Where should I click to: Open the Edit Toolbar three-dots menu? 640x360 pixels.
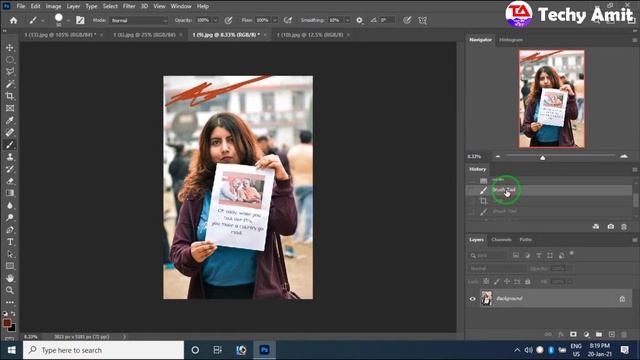point(10,302)
